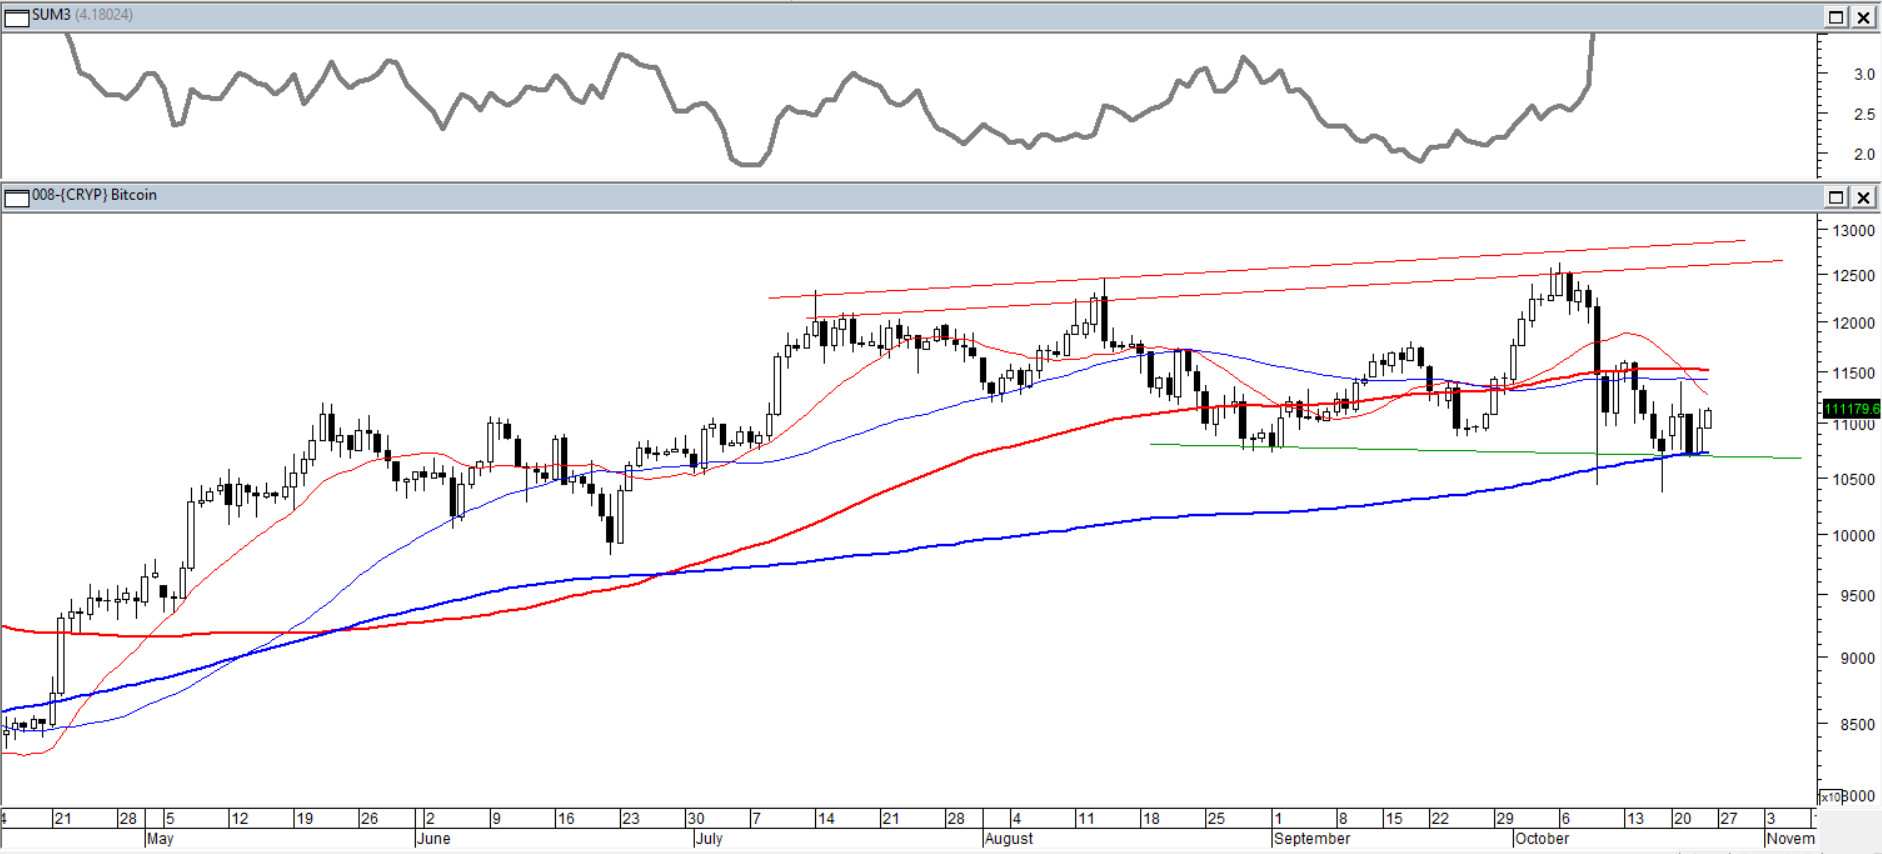Select the 008-{CRYP} Bitcoin title text
Image resolution: width=1882 pixels, height=854 pixels.
coord(94,195)
